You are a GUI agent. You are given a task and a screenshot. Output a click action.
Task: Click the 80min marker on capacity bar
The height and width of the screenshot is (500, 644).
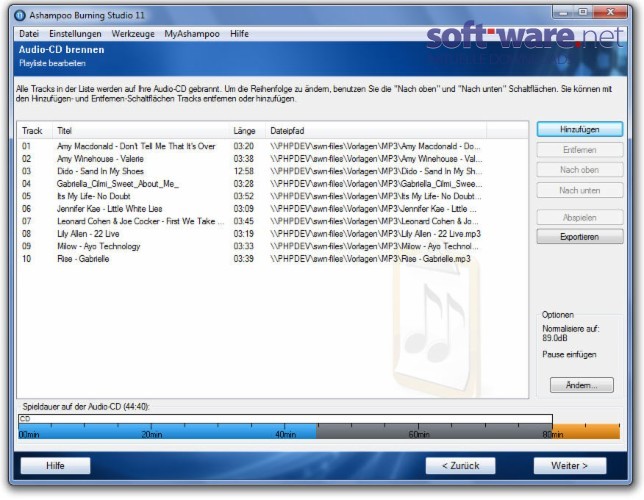tap(552, 434)
